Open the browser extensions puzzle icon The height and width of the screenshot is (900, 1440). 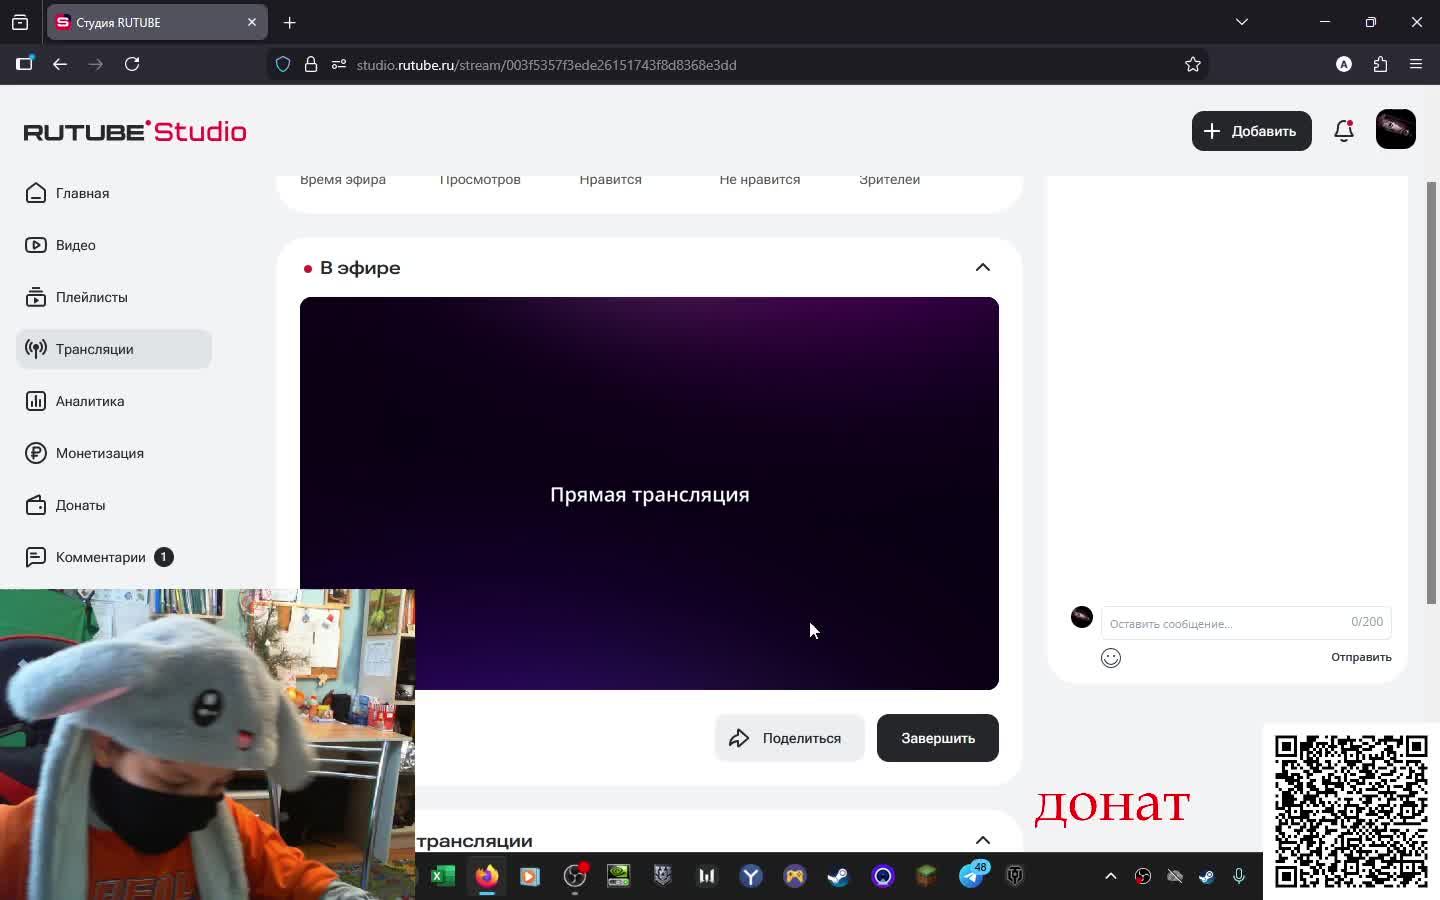[1380, 64]
